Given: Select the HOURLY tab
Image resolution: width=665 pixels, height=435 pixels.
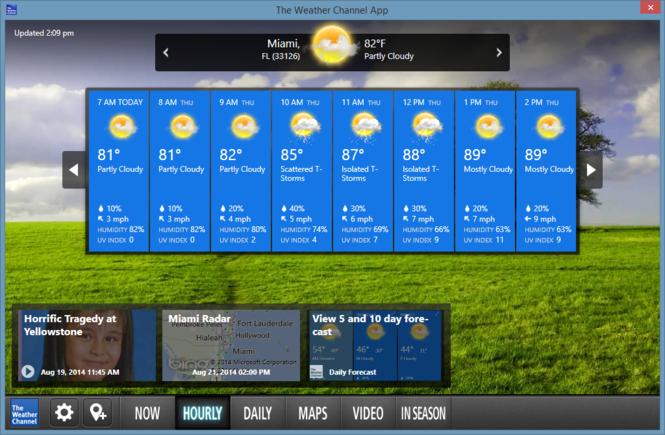Looking at the screenshot, I should pyautogui.click(x=202, y=413).
